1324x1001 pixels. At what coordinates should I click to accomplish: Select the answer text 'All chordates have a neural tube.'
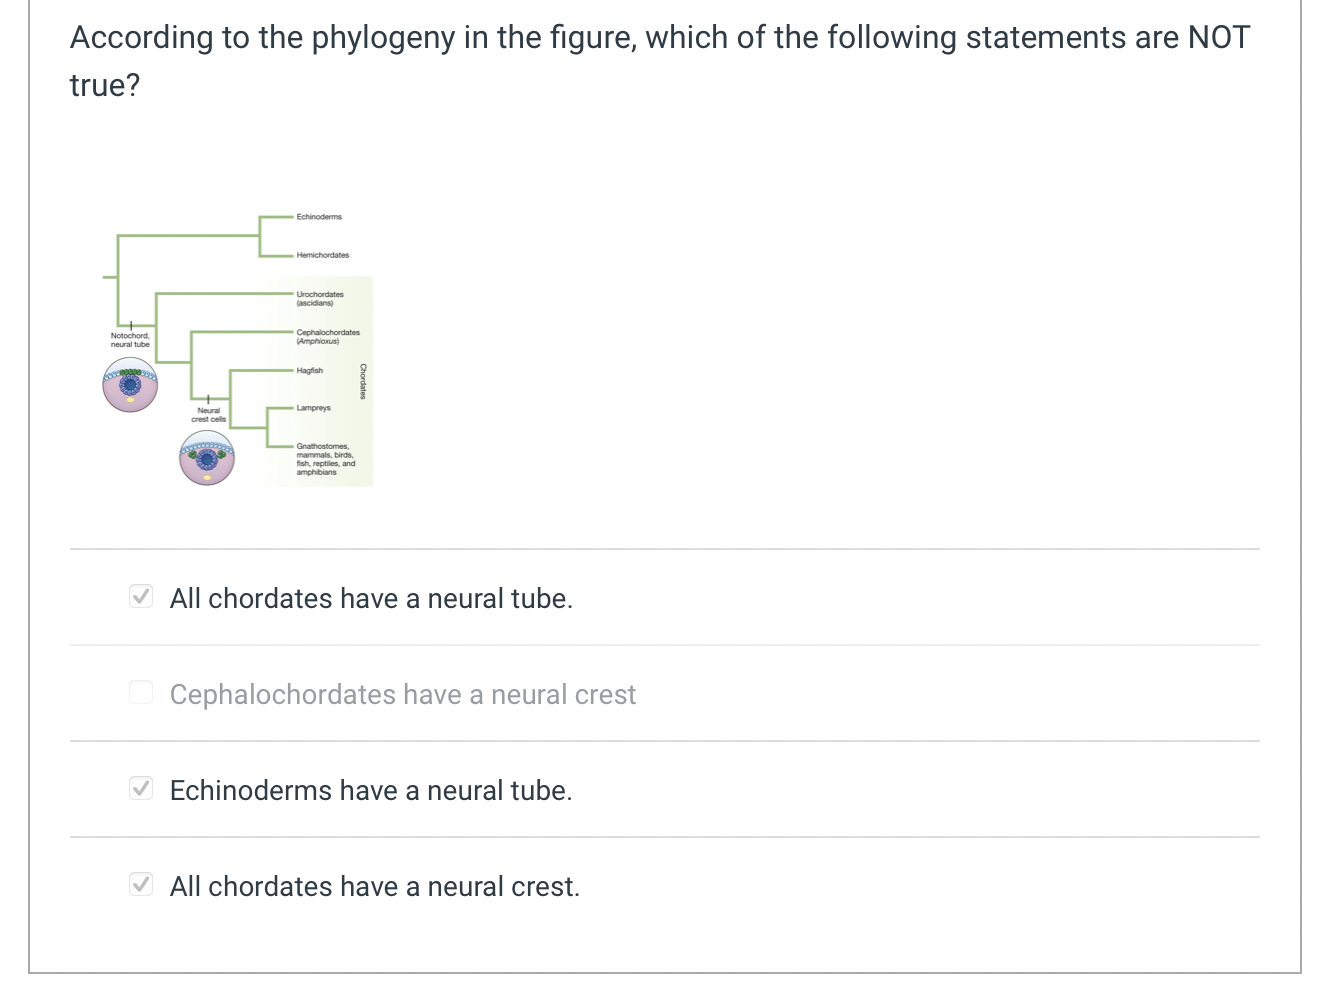click(371, 598)
